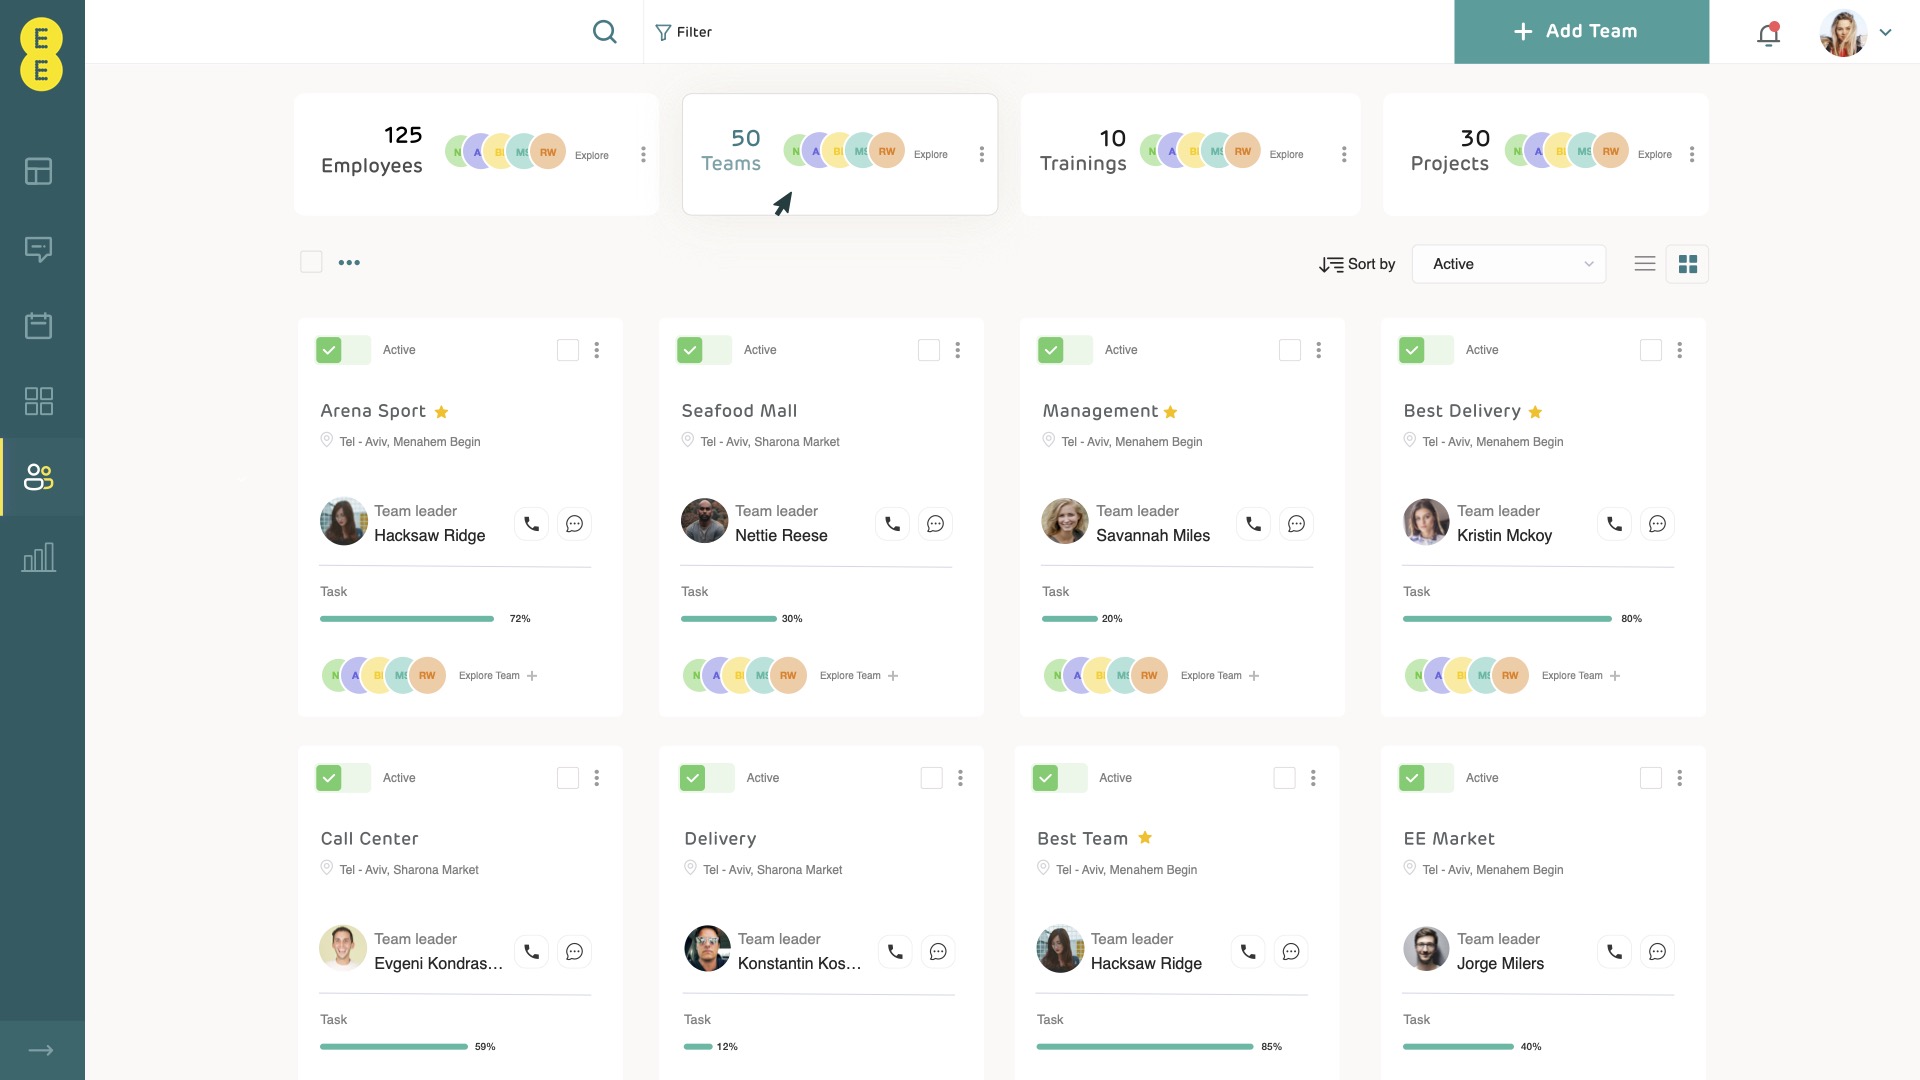Expand the user profile chevron
The height and width of the screenshot is (1080, 1920).
(1886, 32)
